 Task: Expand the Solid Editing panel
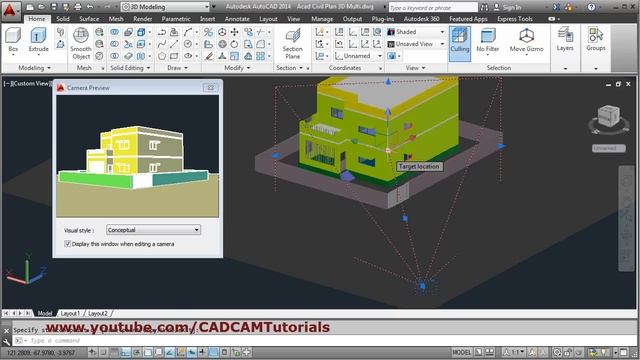(130, 68)
